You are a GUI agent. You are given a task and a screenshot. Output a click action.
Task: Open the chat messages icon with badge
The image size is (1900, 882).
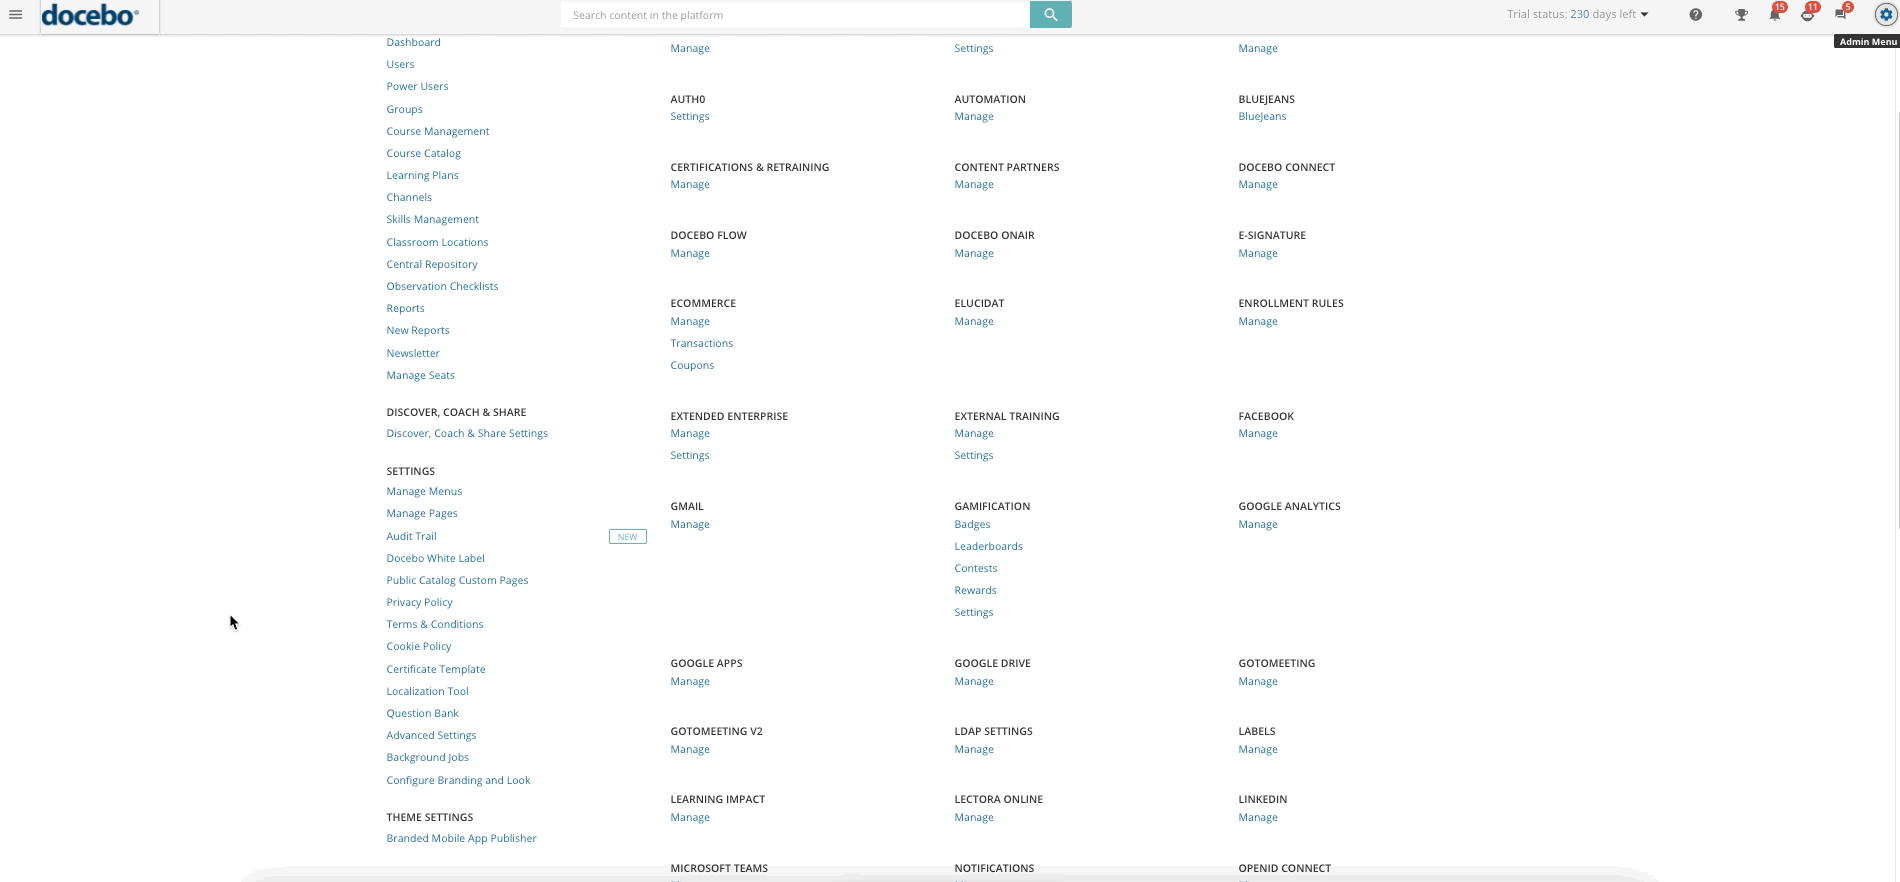pos(1842,14)
